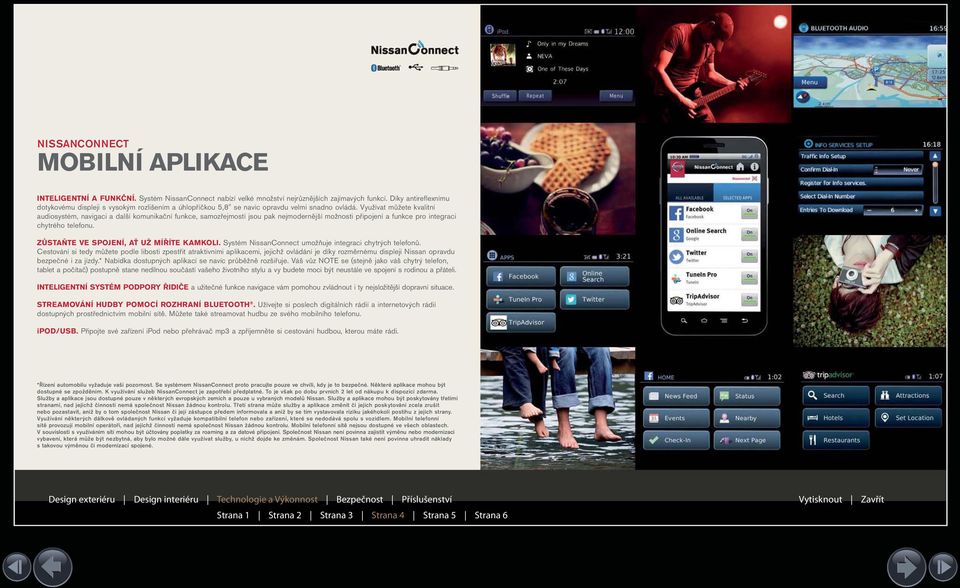Adjust Entries To Download slider
This screenshot has height=588, width=960.
(x=893, y=210)
